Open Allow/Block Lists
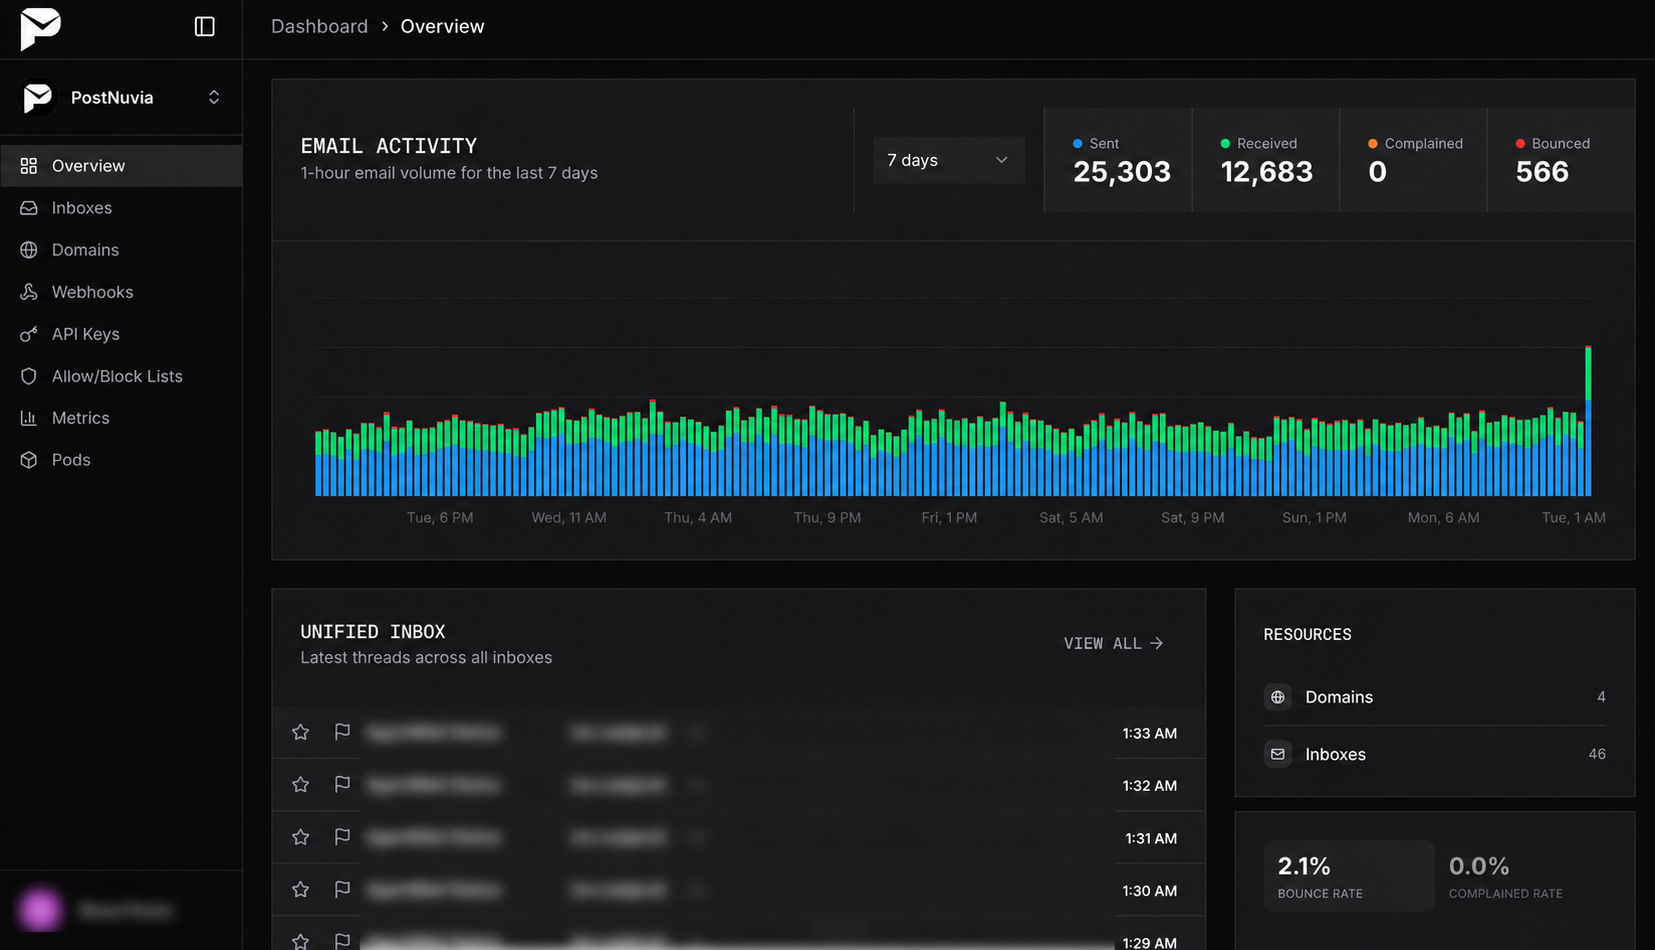The image size is (1655, 950). [121, 376]
